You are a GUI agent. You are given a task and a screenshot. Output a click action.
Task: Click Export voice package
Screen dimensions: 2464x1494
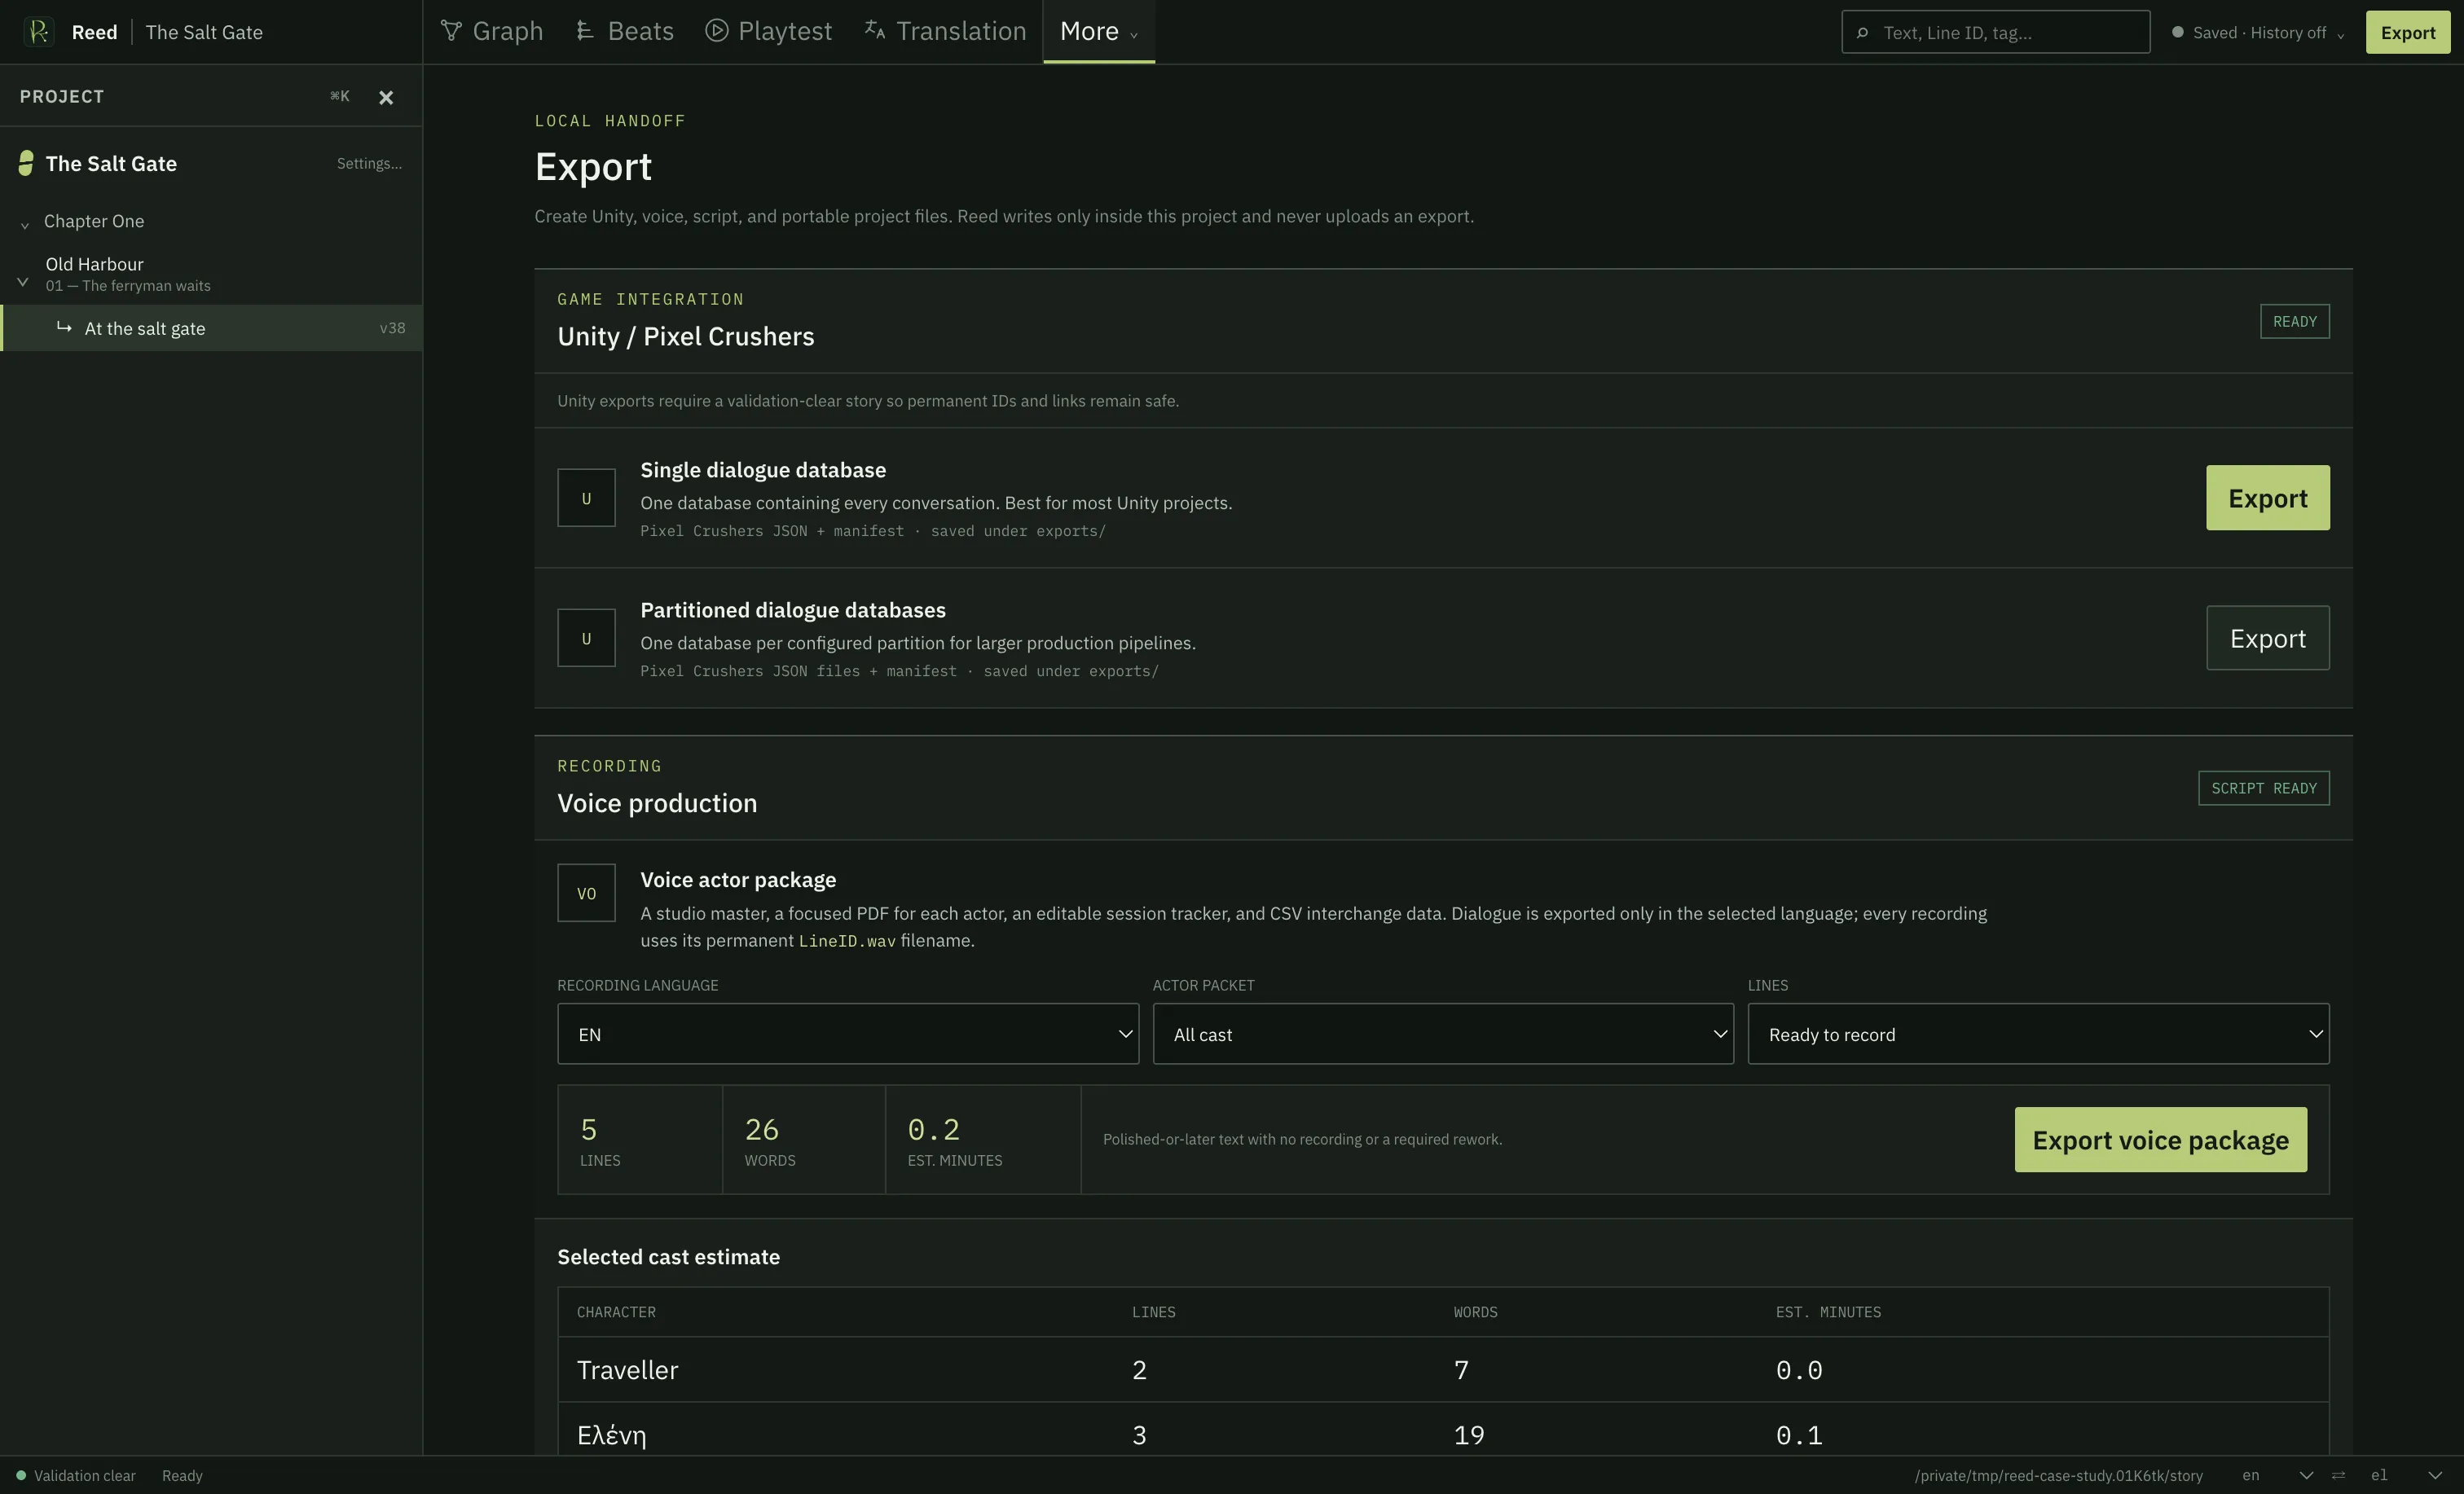click(2160, 1139)
